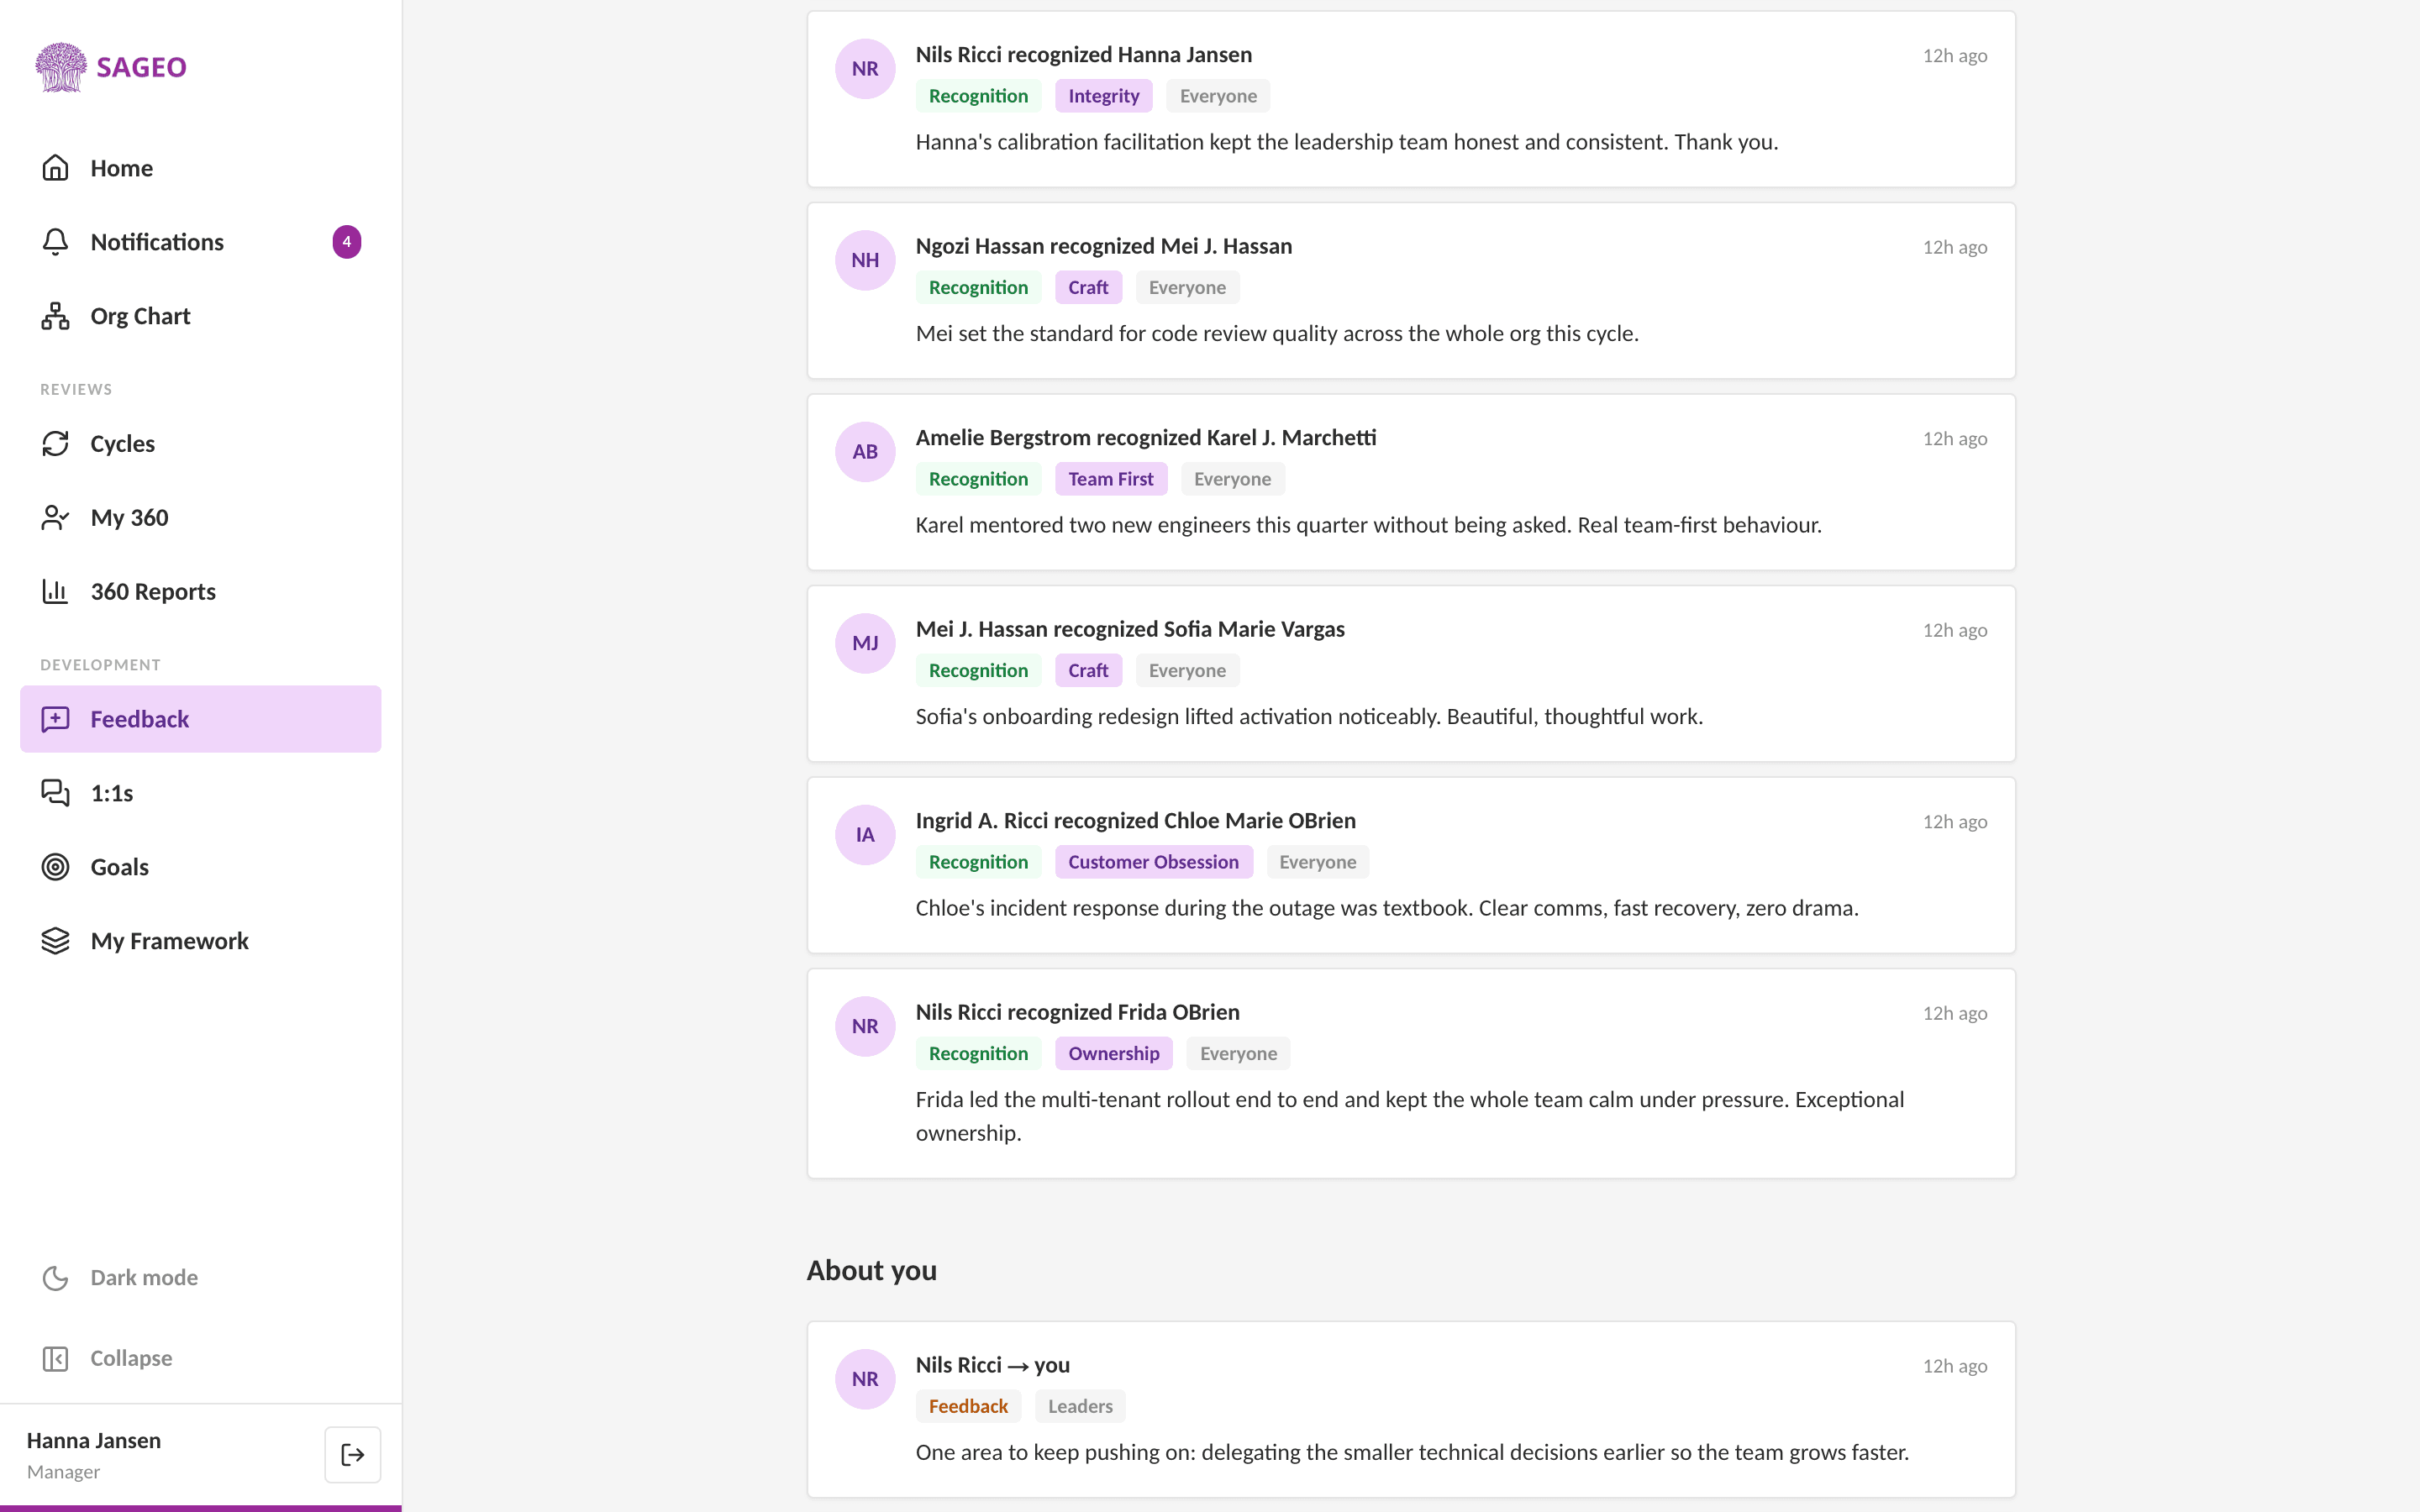Open the Goals target icon
This screenshot has height=1512, width=2420.
tap(55, 867)
